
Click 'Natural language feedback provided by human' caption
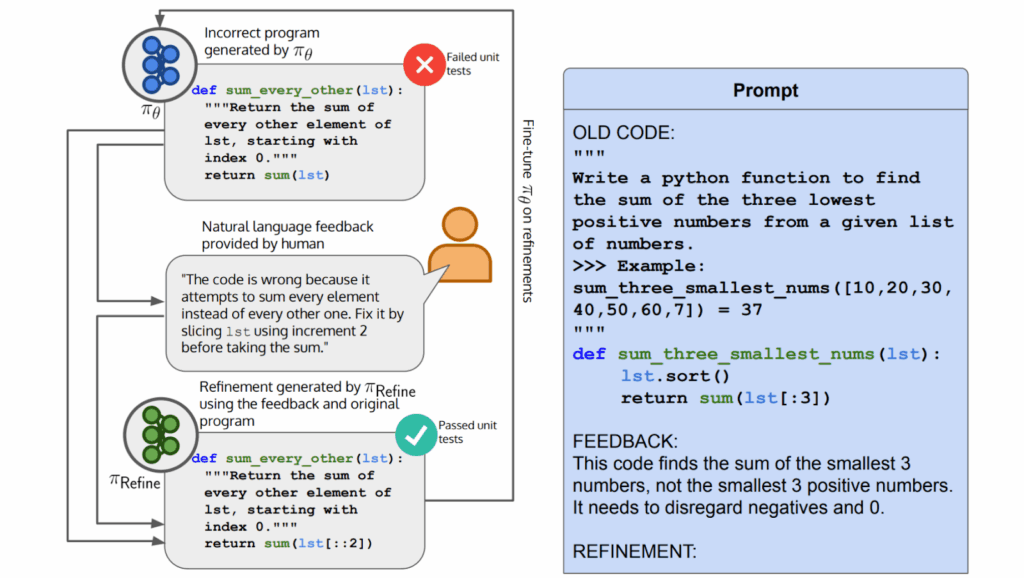[287, 235]
